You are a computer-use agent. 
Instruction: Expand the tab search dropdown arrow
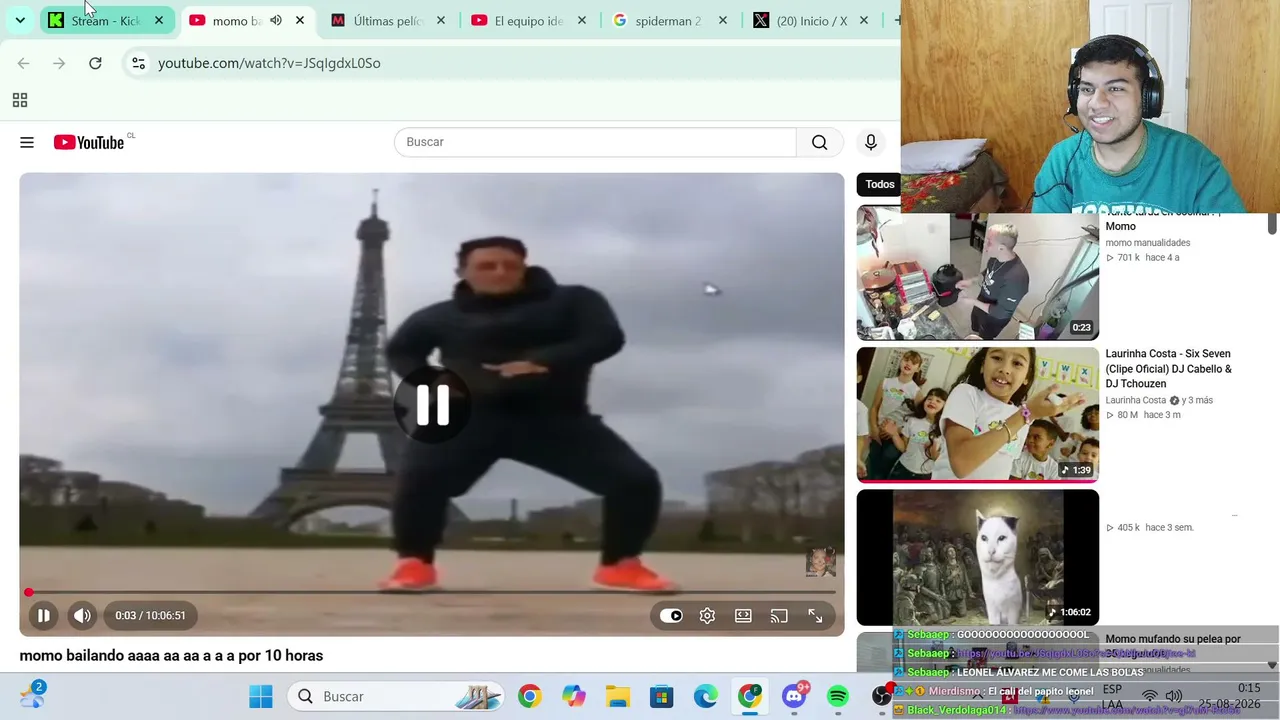(20, 20)
